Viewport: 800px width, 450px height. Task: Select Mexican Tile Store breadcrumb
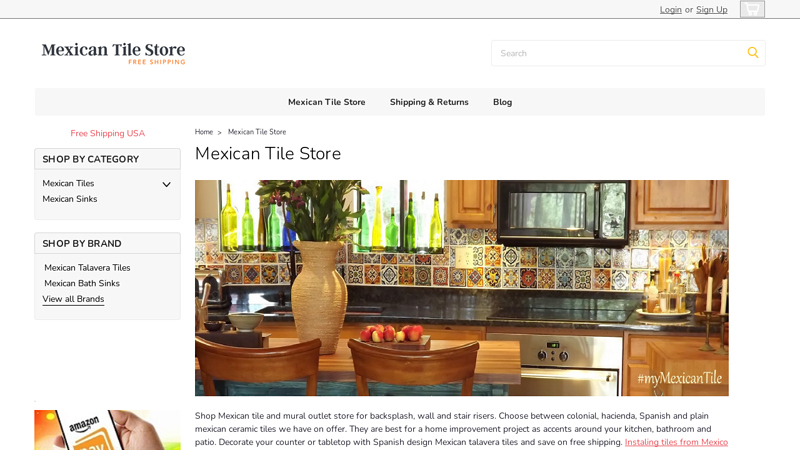click(x=257, y=132)
